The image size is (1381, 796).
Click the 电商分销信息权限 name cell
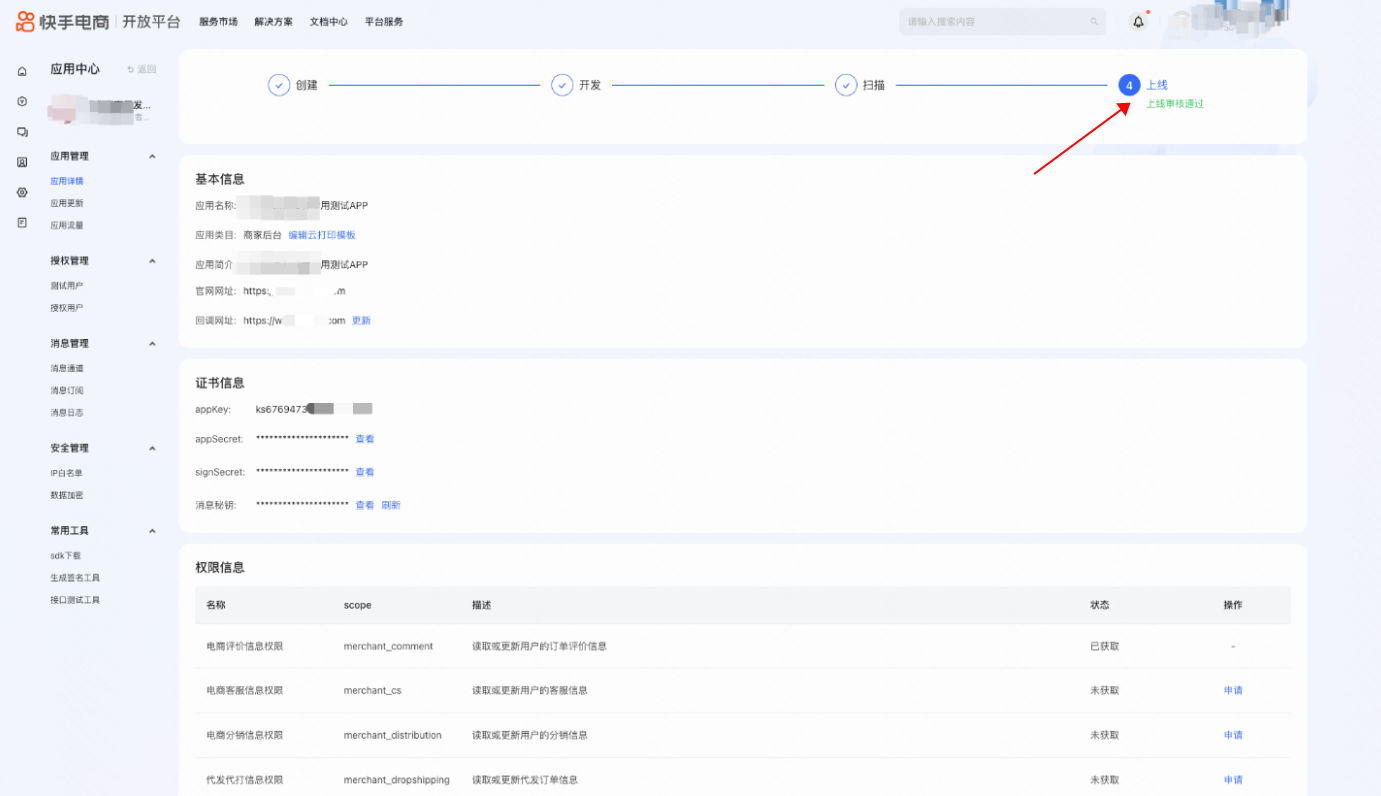coord(245,736)
